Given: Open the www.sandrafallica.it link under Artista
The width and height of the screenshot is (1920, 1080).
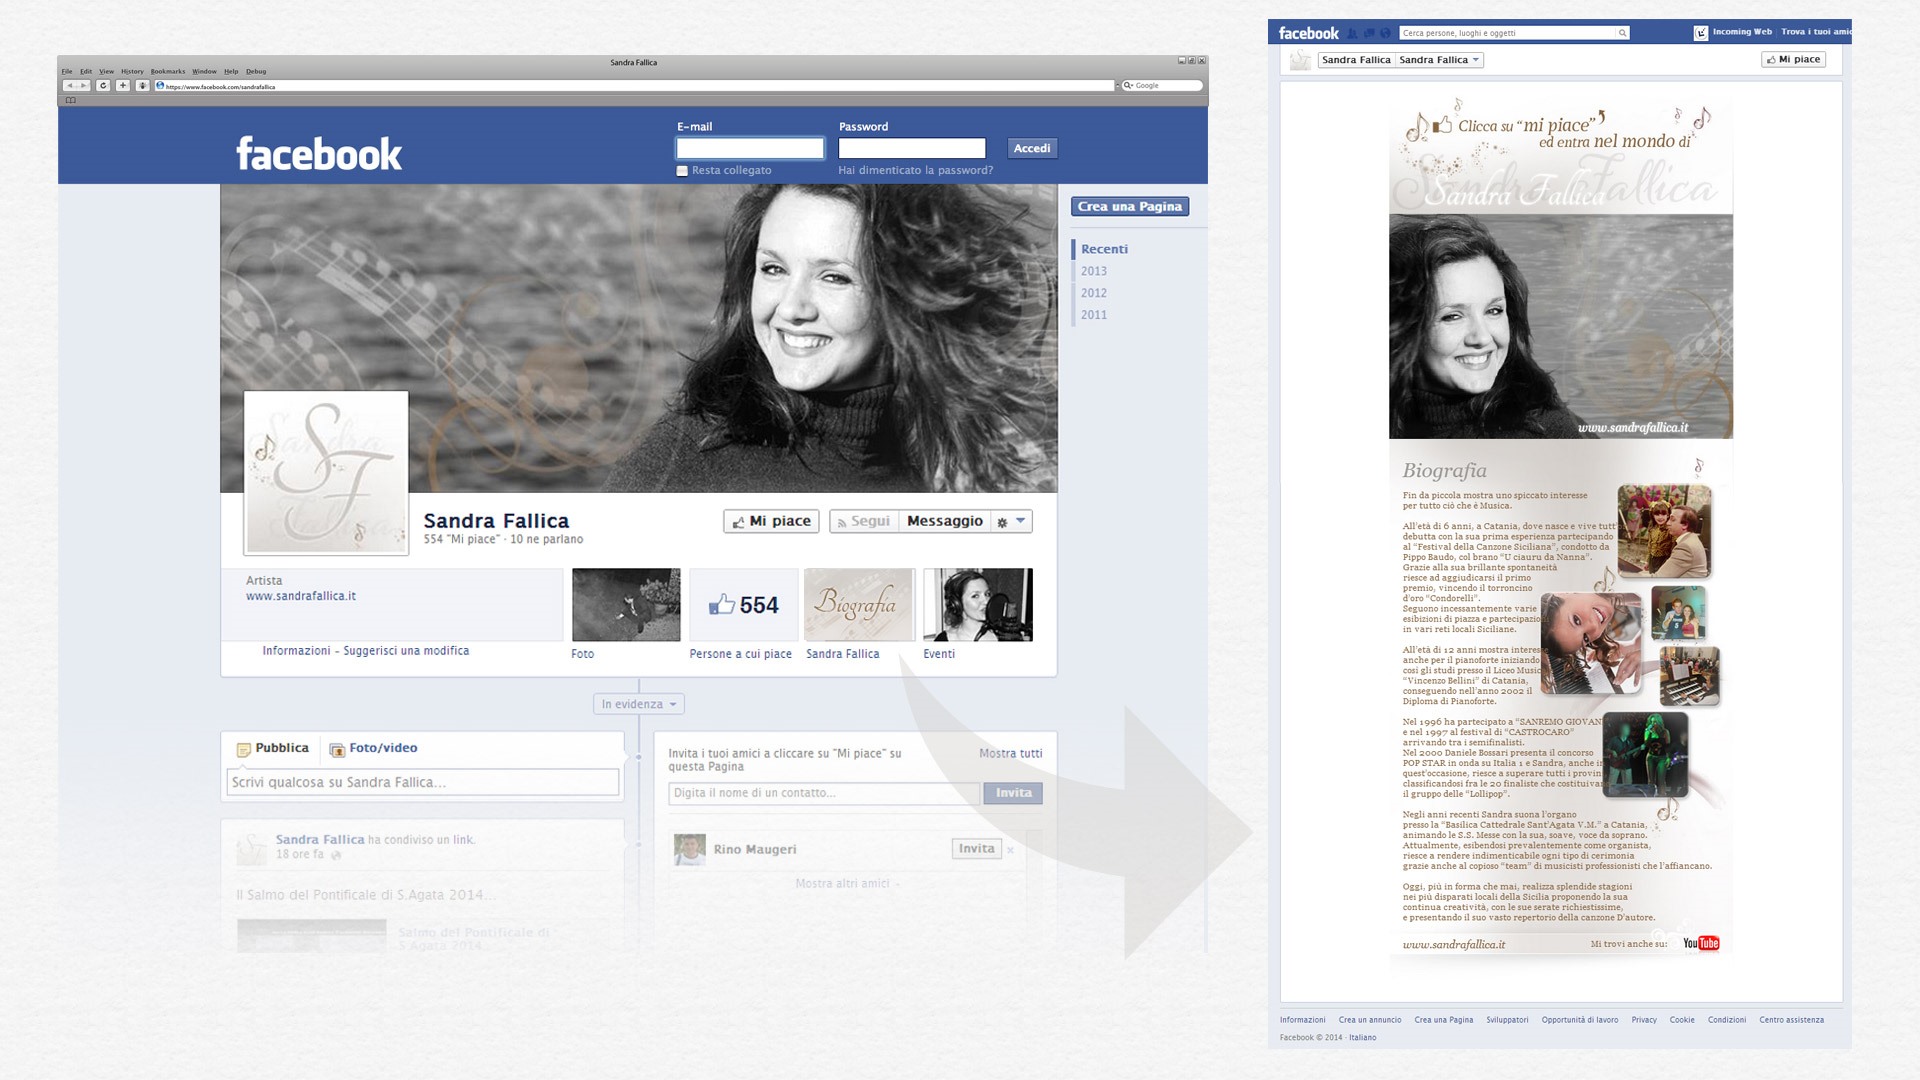Looking at the screenshot, I should (x=301, y=596).
